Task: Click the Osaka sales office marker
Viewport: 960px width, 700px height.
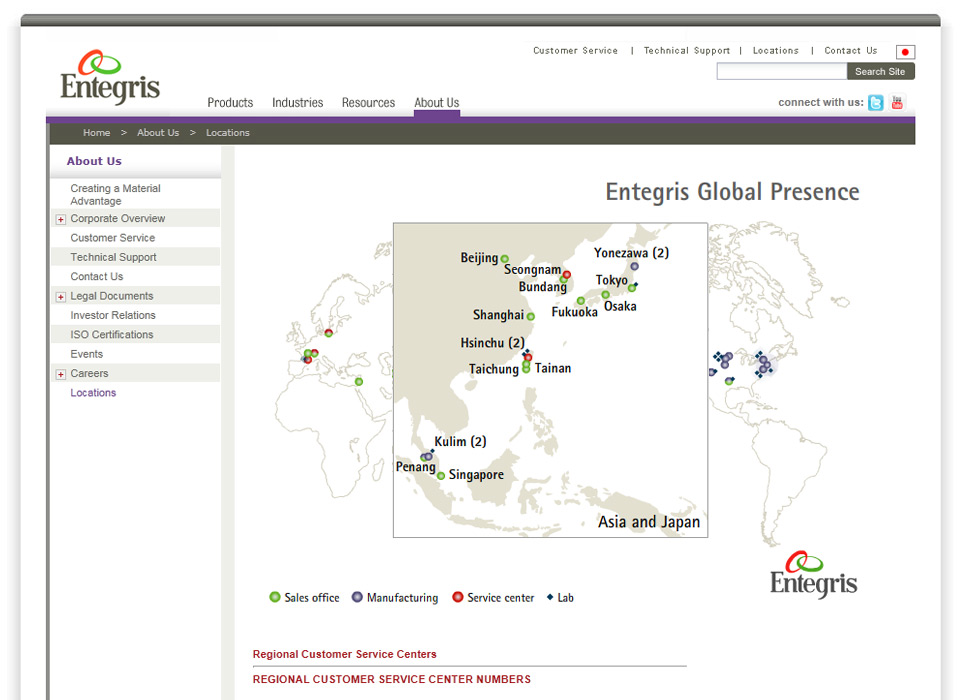Action: (605, 295)
